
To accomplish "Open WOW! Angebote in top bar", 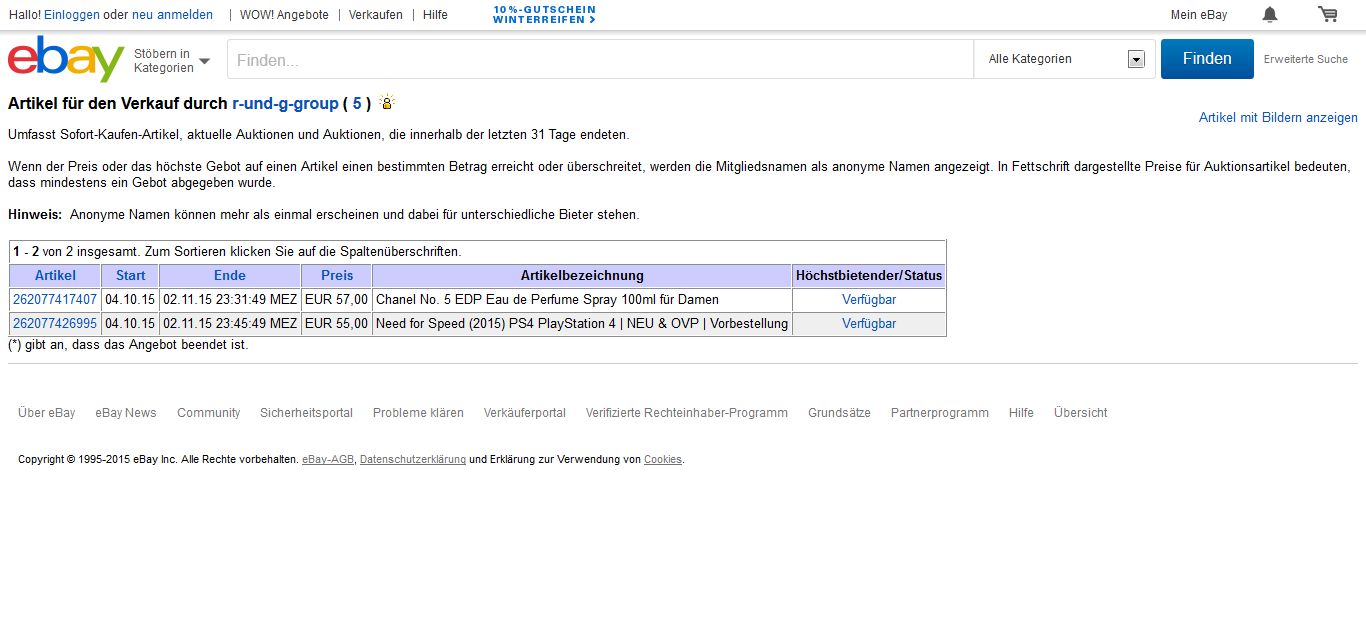I will 284,15.
